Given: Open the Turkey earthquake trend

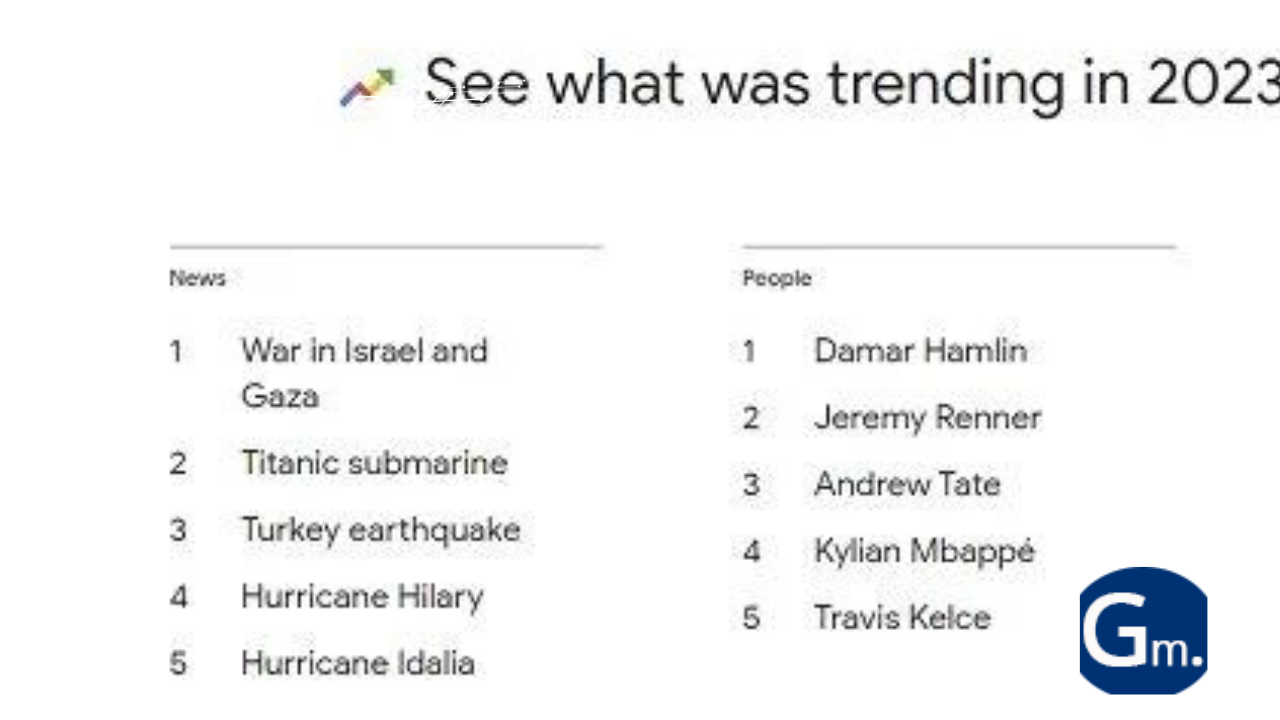Looking at the screenshot, I should (x=380, y=530).
